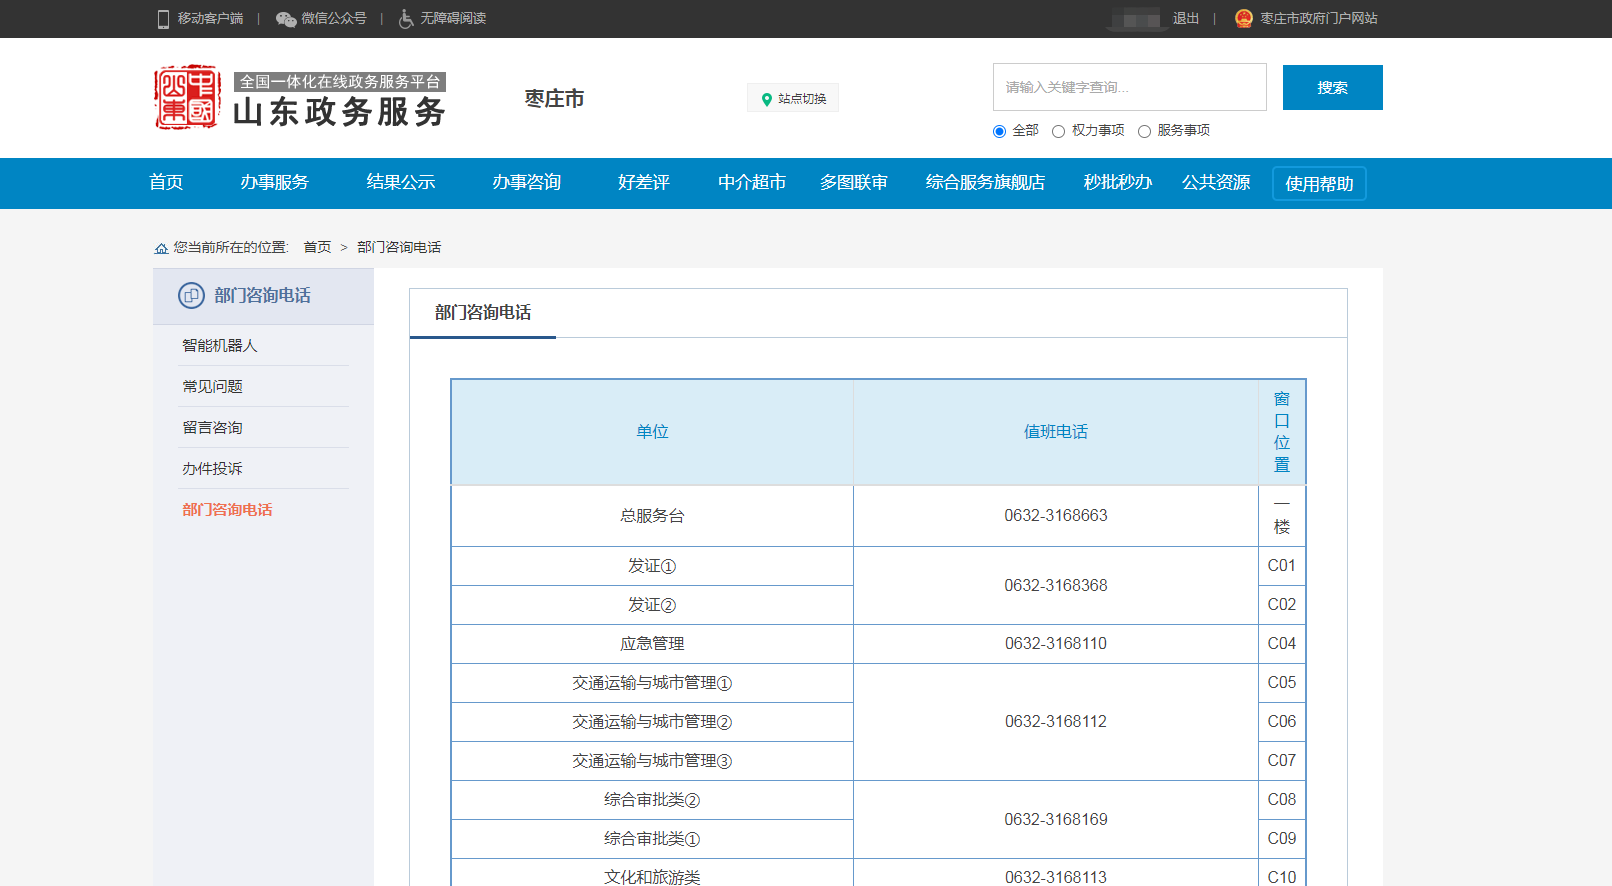Click the national emblem icon
This screenshot has width=1612, height=886.
point(1244,19)
